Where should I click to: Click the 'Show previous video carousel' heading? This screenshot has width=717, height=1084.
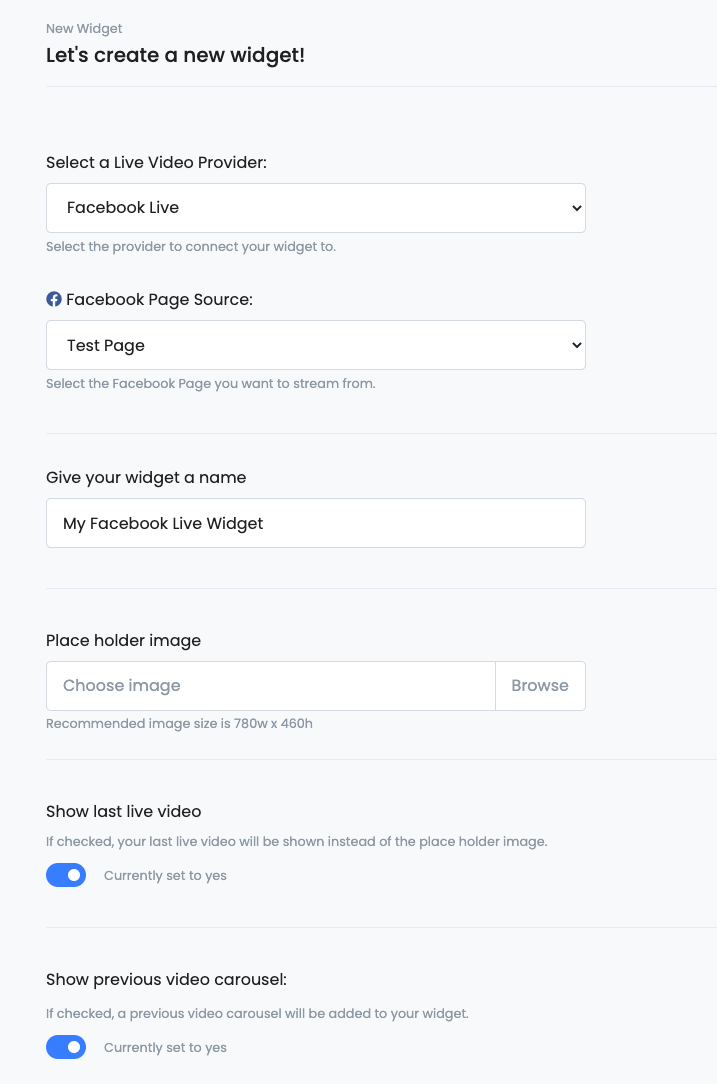coord(167,980)
